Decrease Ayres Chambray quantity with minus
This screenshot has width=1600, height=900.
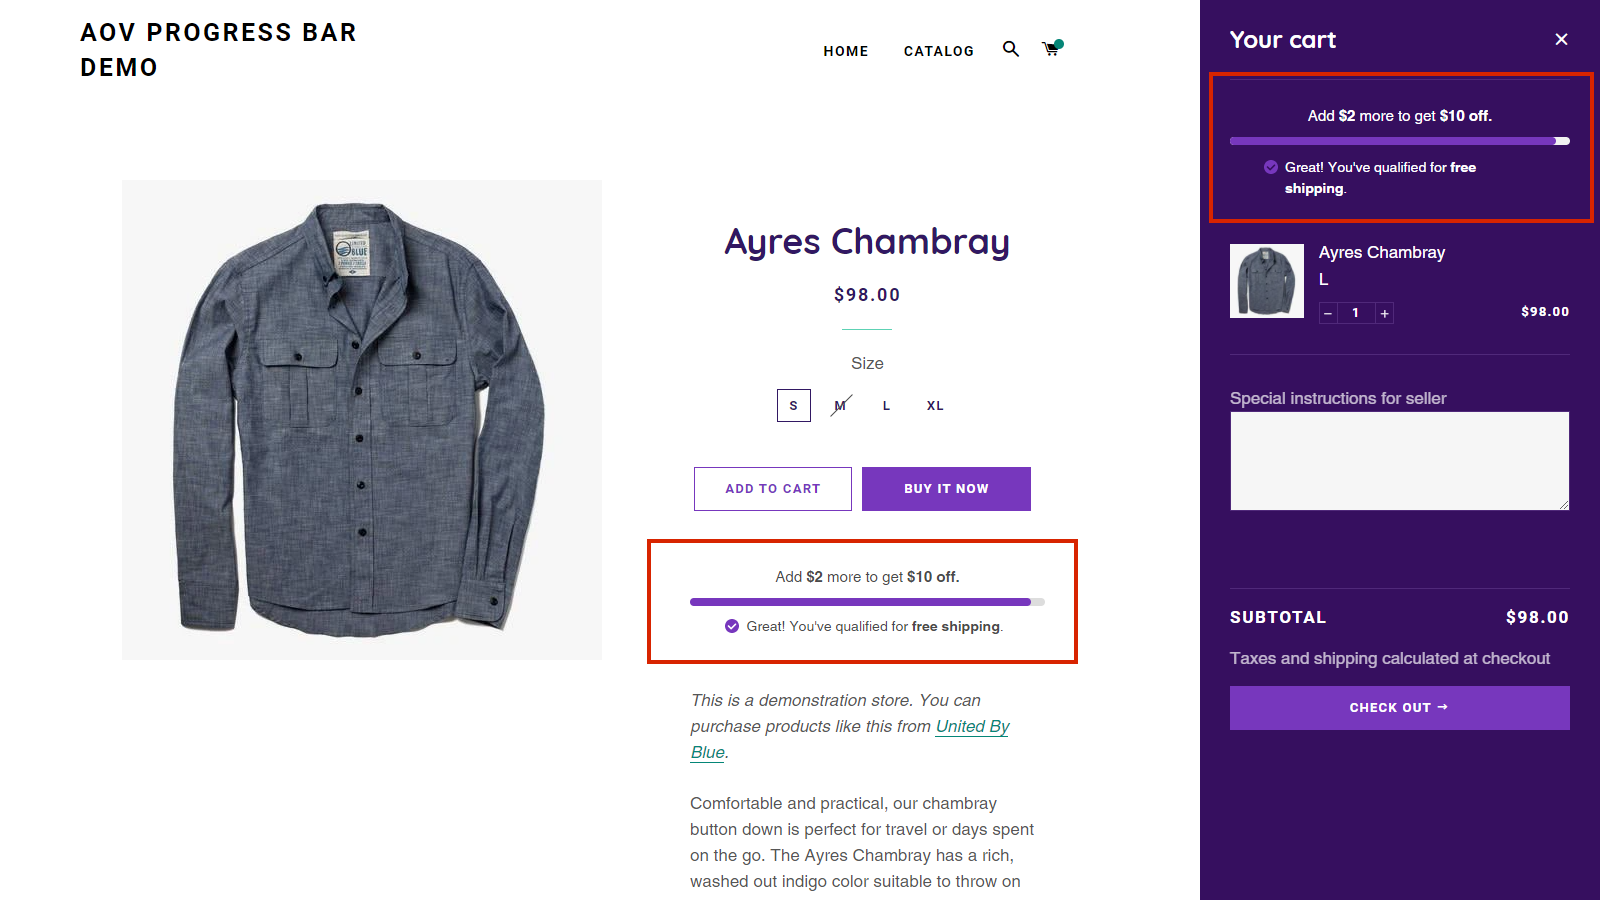pyautogui.click(x=1328, y=314)
